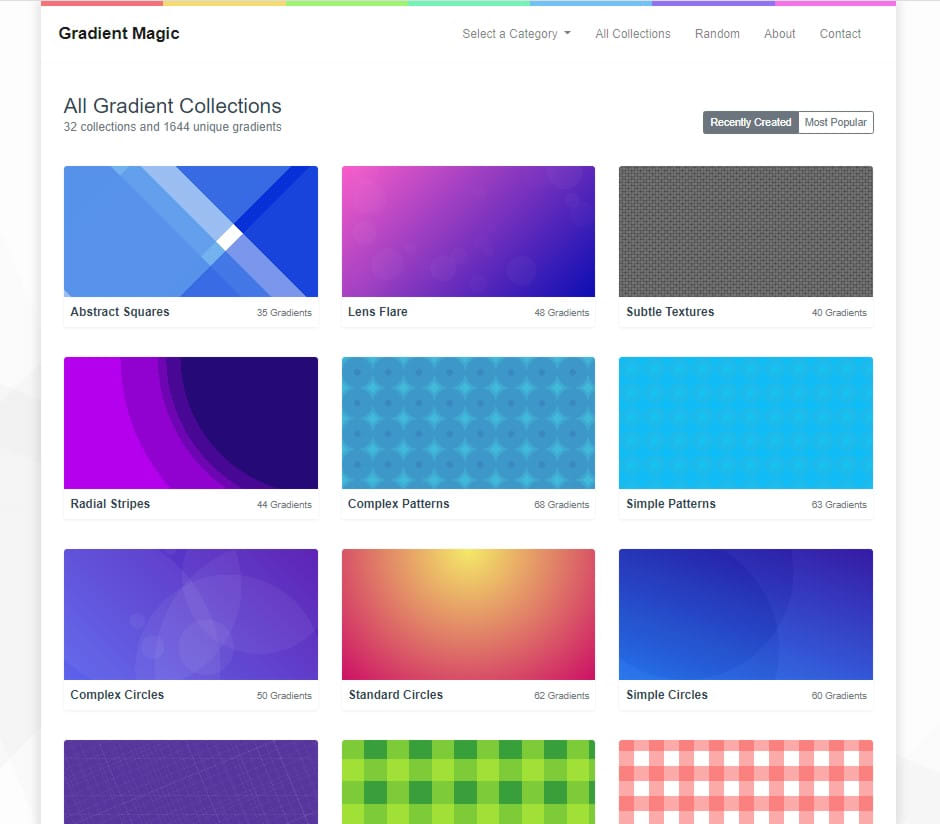
Task: Open the Contact page link
Action: click(x=840, y=34)
